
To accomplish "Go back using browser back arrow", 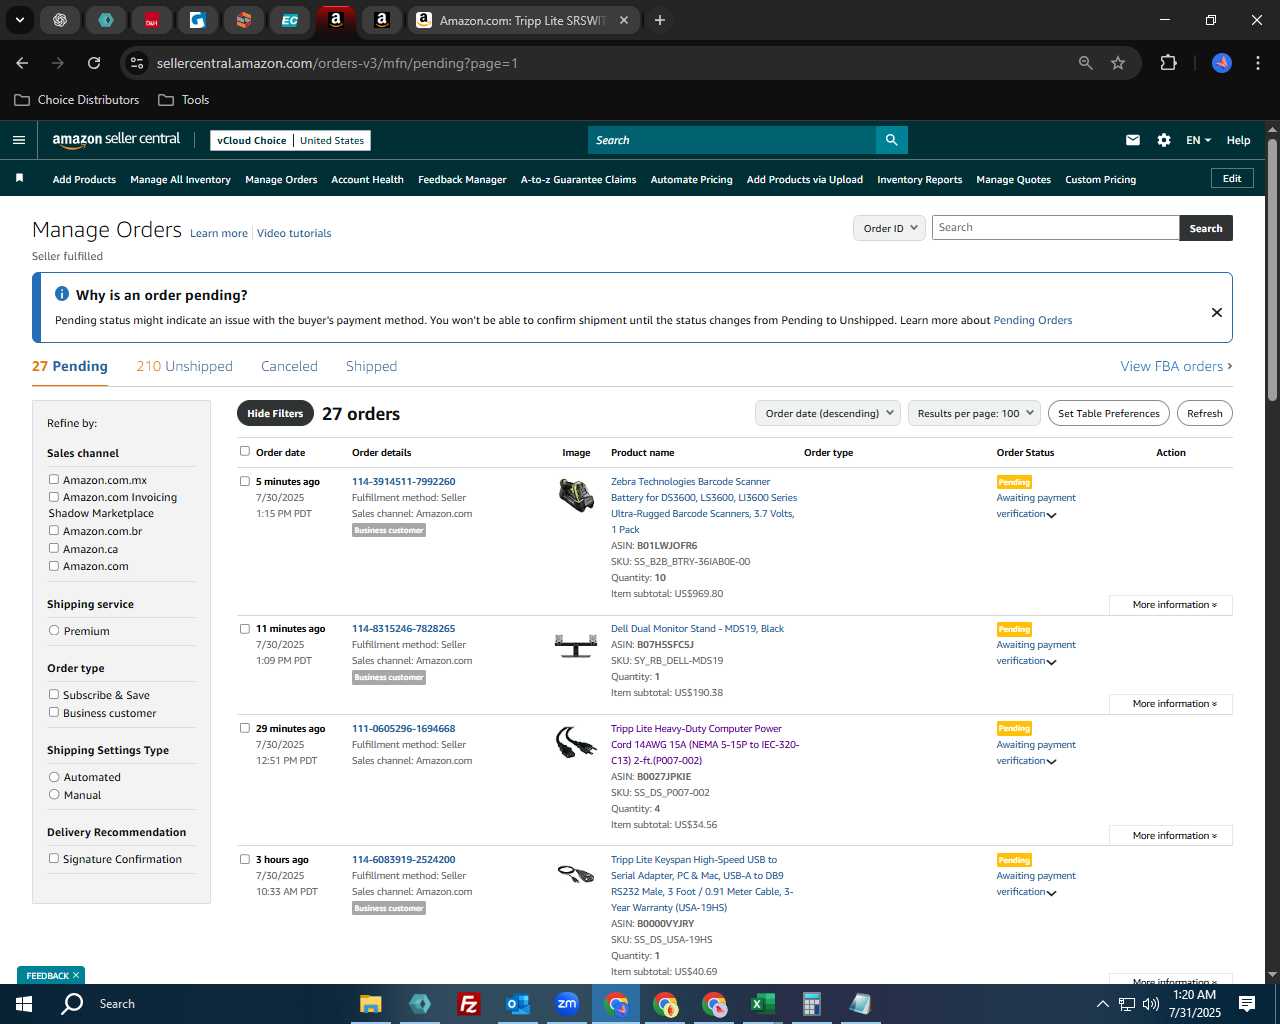I will pos(22,63).
